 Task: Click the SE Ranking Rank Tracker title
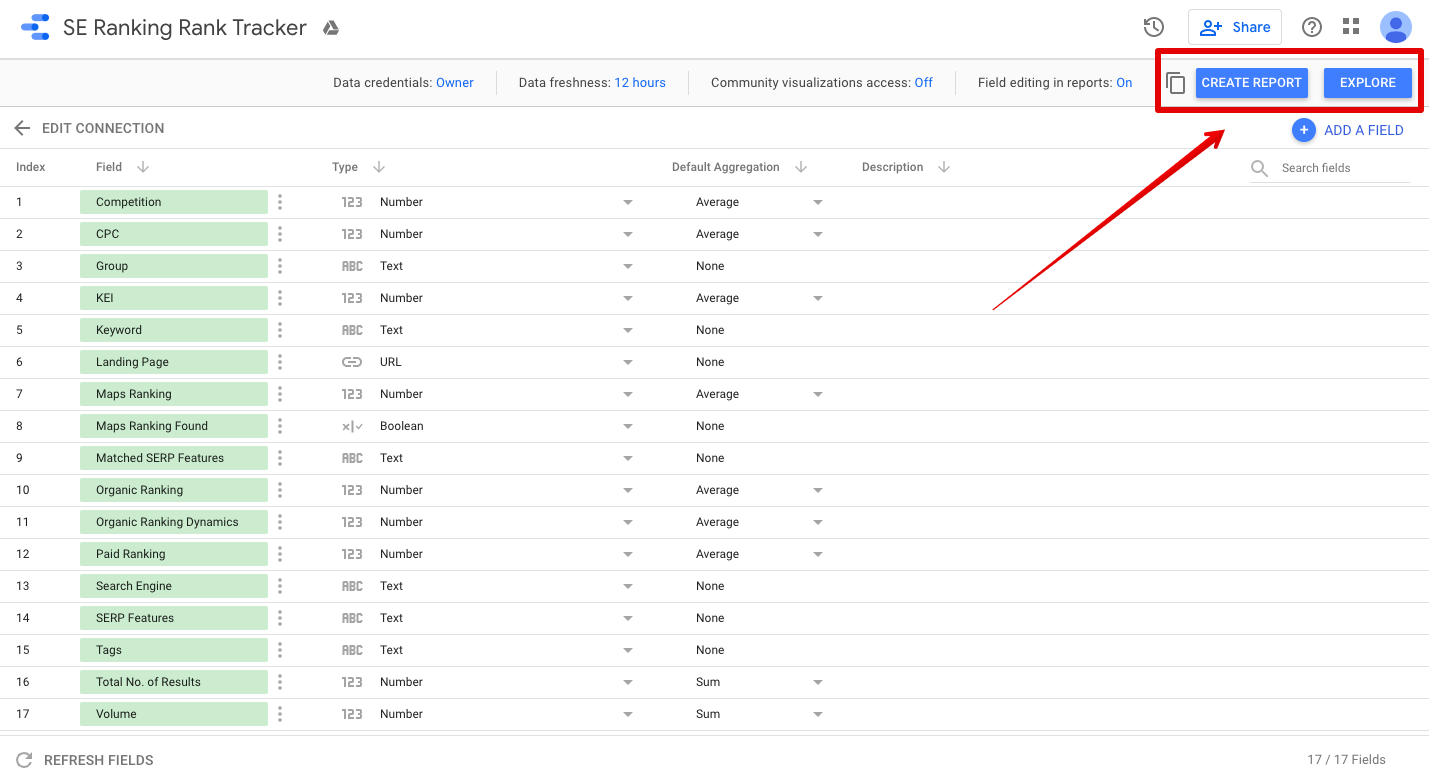coord(185,27)
